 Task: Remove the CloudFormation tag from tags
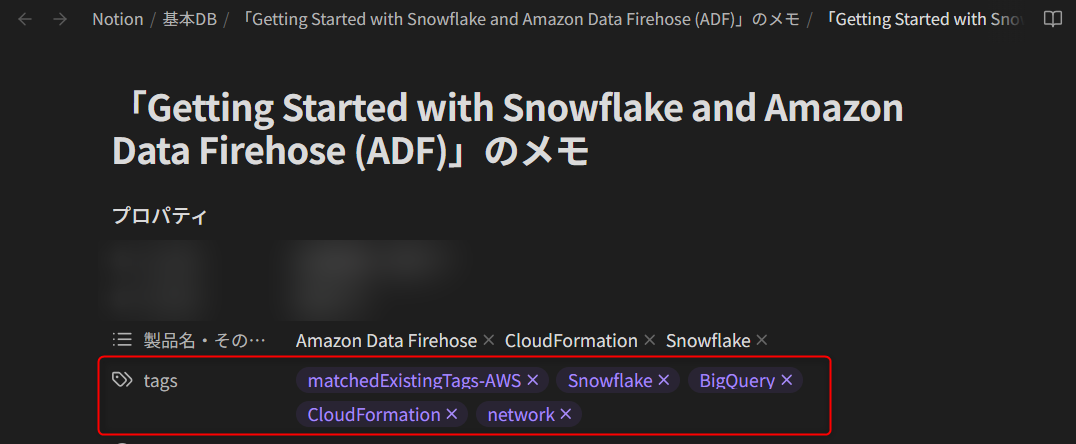pos(452,414)
